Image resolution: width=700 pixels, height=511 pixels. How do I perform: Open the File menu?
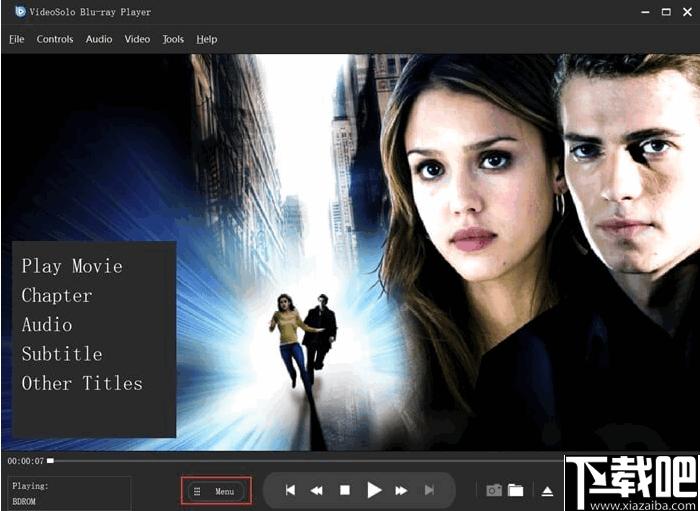tap(17, 39)
